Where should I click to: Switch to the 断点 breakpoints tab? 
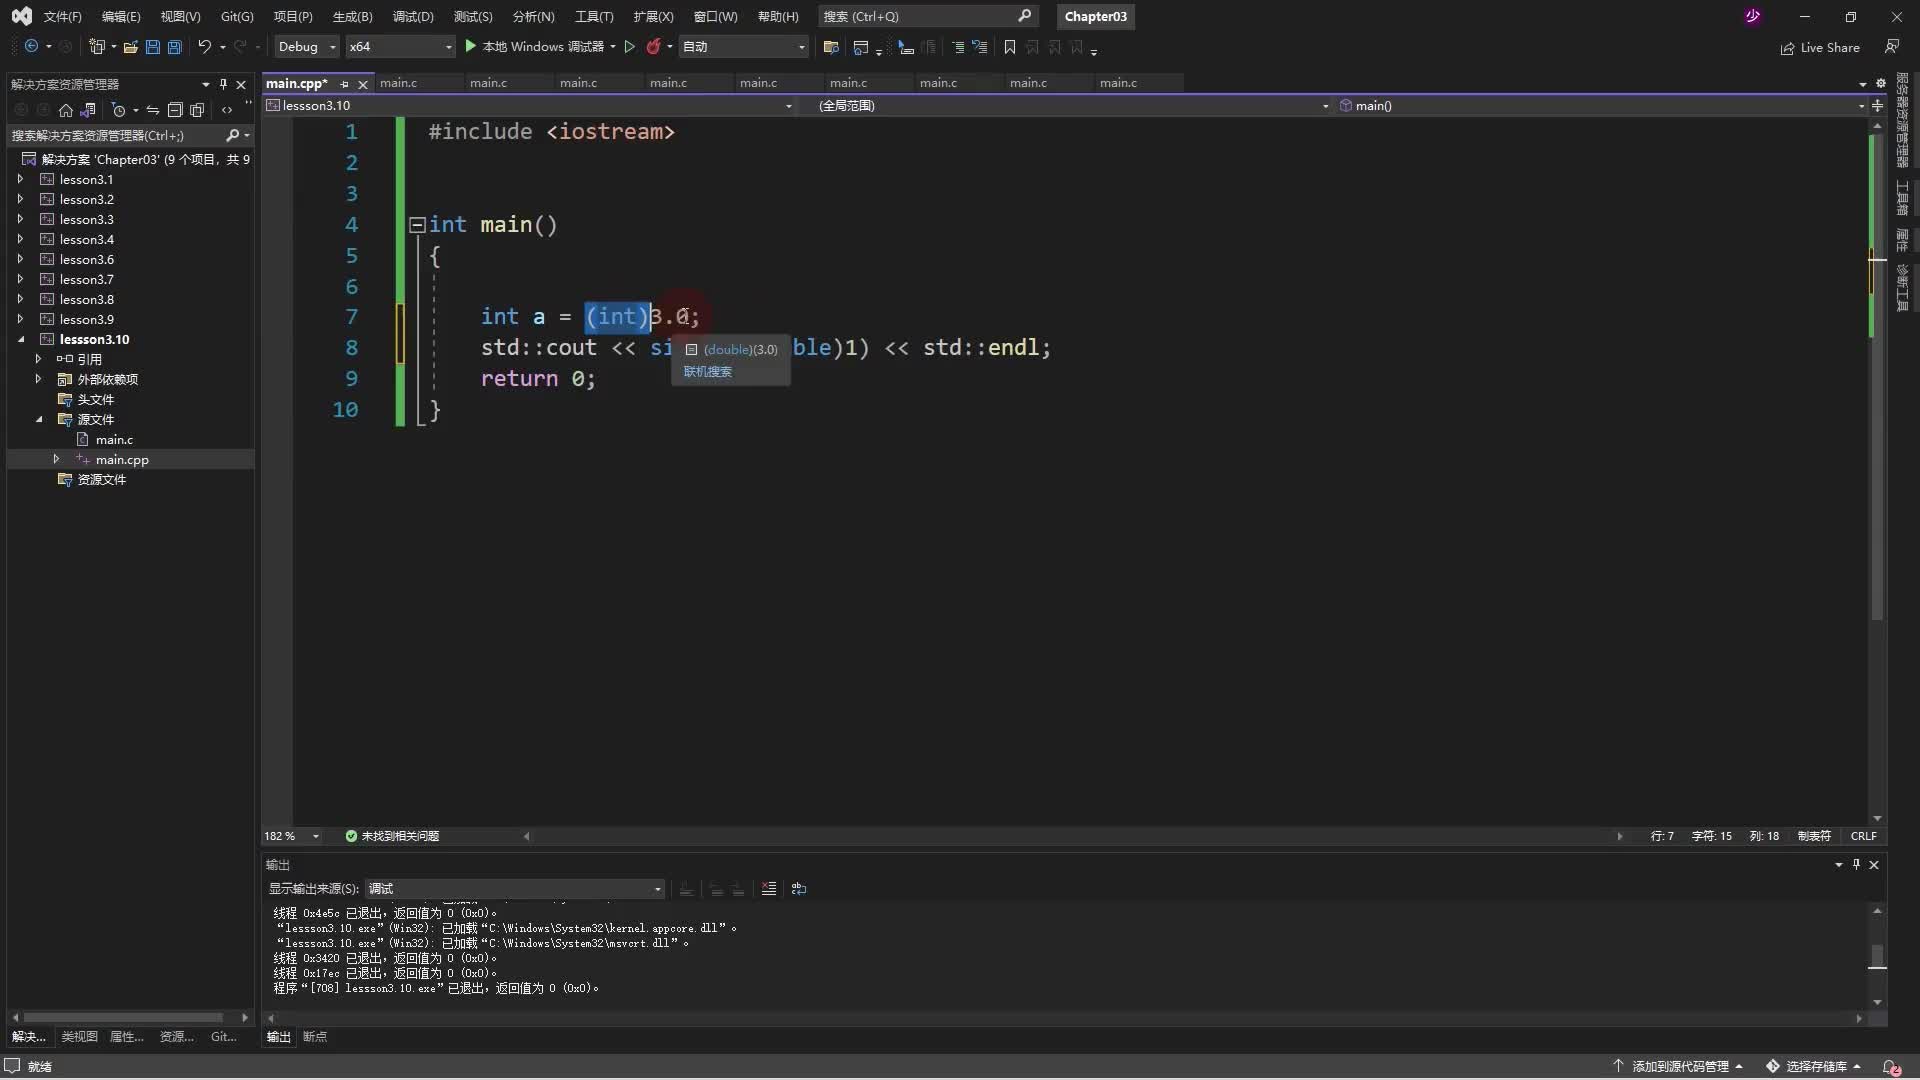coord(315,1037)
